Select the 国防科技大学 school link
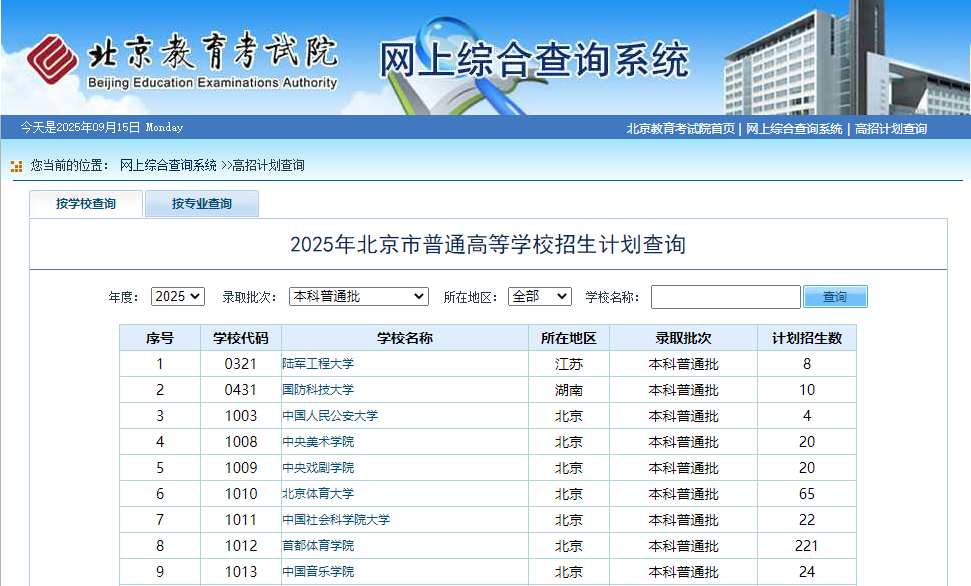Viewport: 971px width, 586px height. [x=318, y=390]
